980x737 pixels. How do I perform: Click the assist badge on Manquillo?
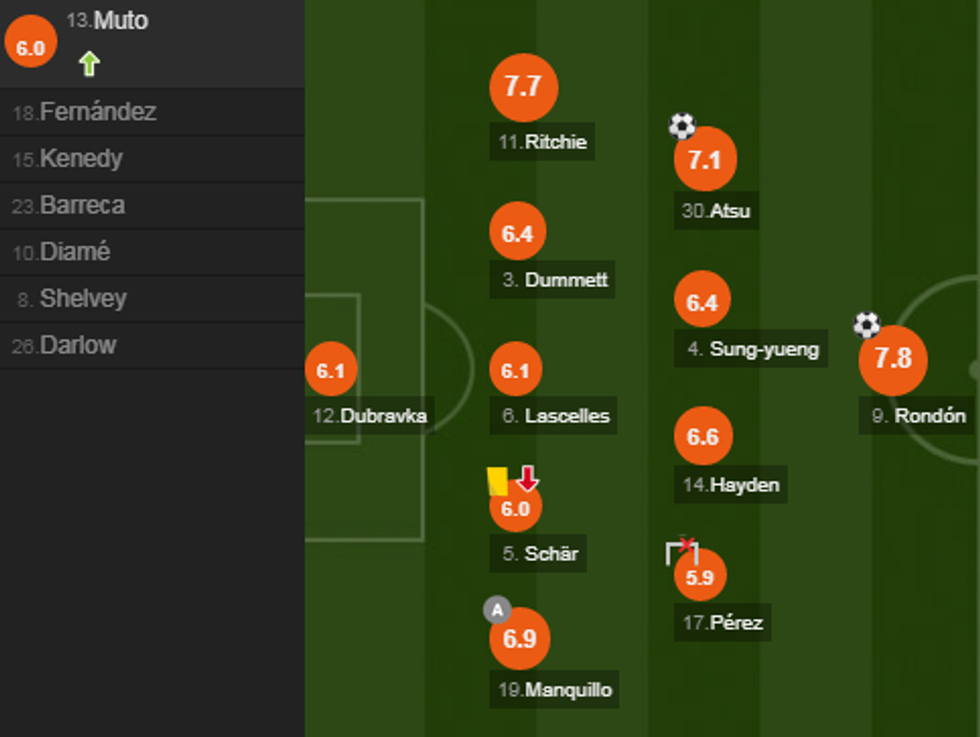coord(497,609)
